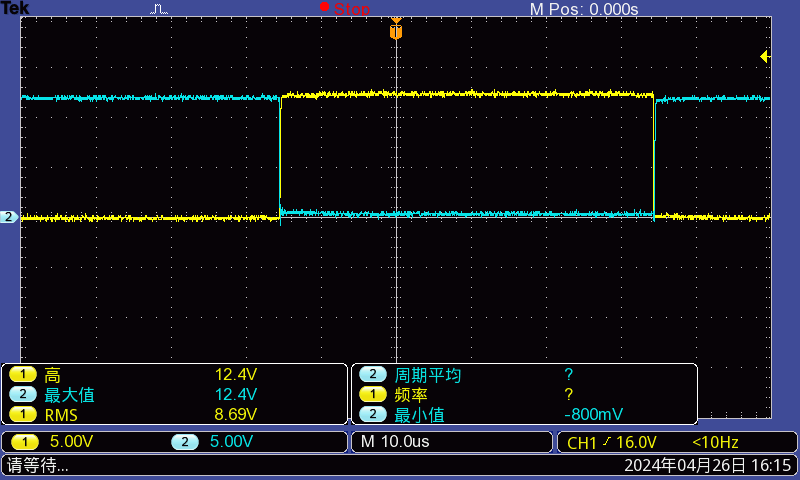Image resolution: width=800 pixels, height=480 pixels.
Task: Click the 最小值 measurement label
Action: (419, 415)
